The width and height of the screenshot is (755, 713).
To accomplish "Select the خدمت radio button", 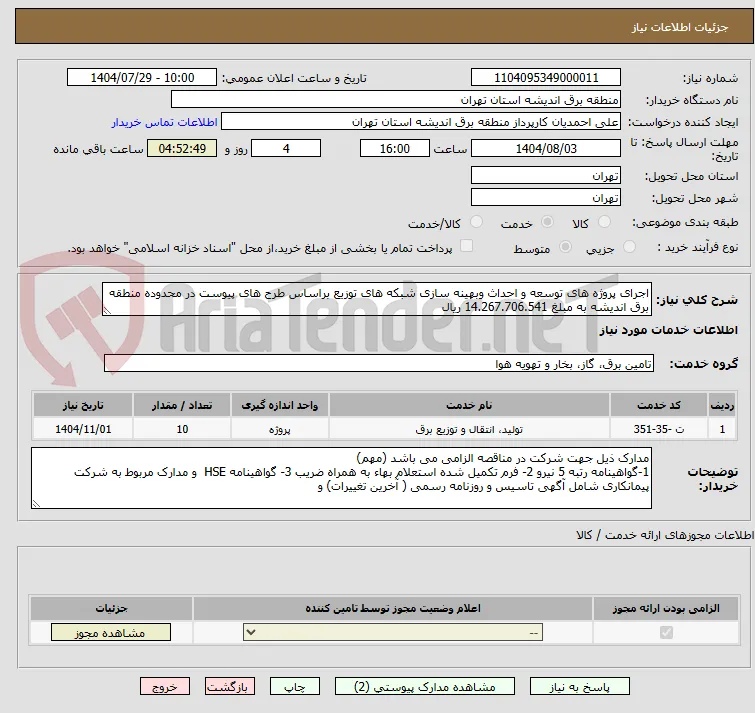I will (547, 222).
